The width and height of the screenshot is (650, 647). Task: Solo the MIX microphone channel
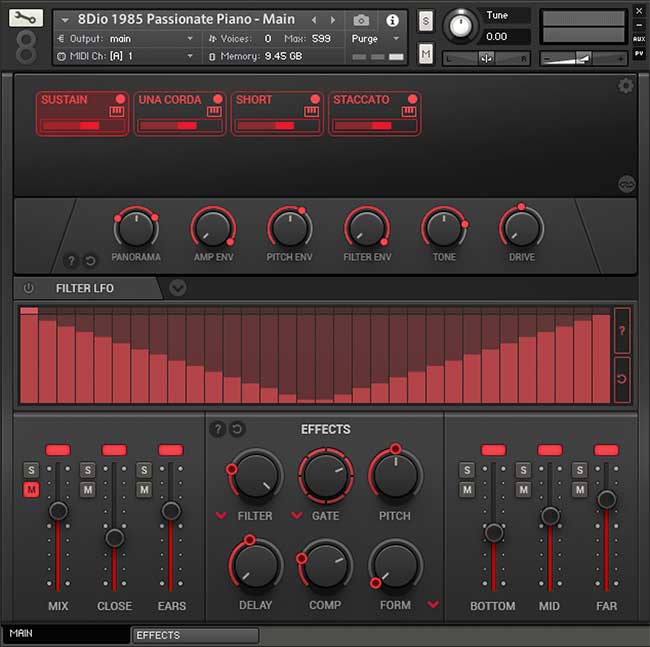pos(31,470)
